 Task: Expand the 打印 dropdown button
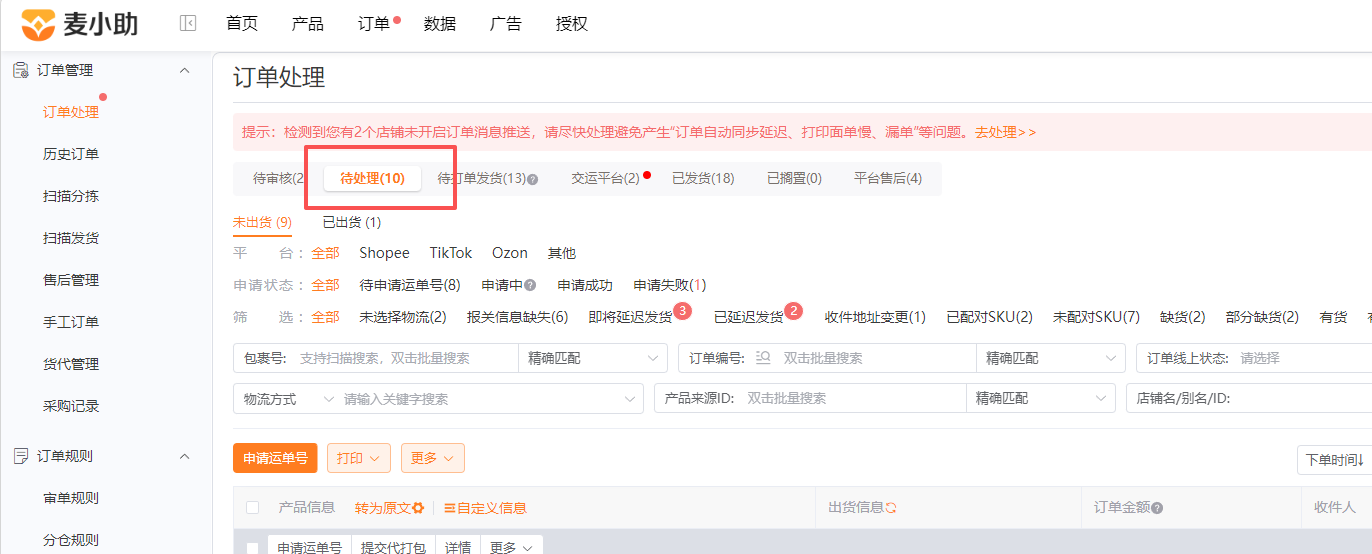(358, 458)
